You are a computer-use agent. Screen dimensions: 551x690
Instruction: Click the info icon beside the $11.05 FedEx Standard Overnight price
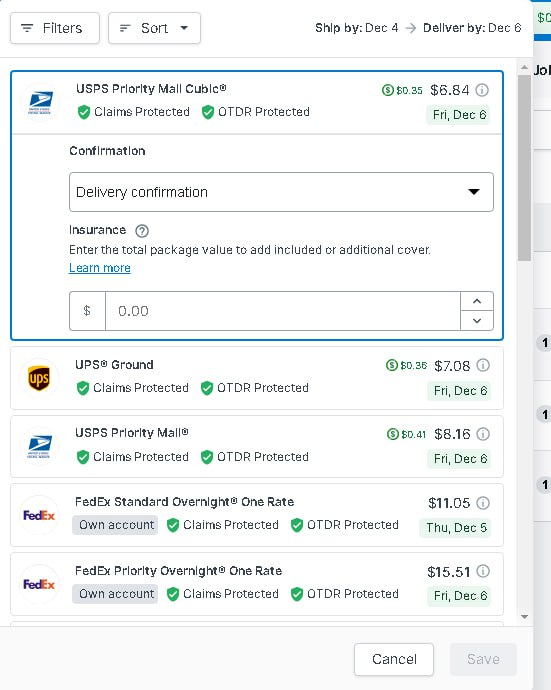click(483, 503)
